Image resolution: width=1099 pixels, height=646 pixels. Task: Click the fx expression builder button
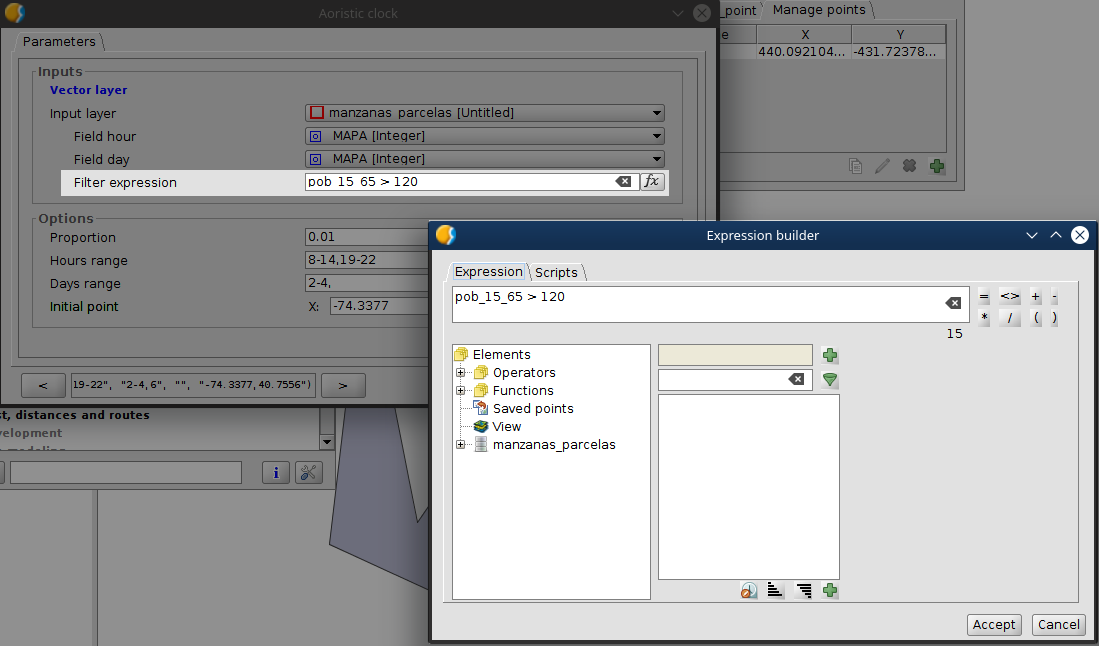click(x=652, y=181)
